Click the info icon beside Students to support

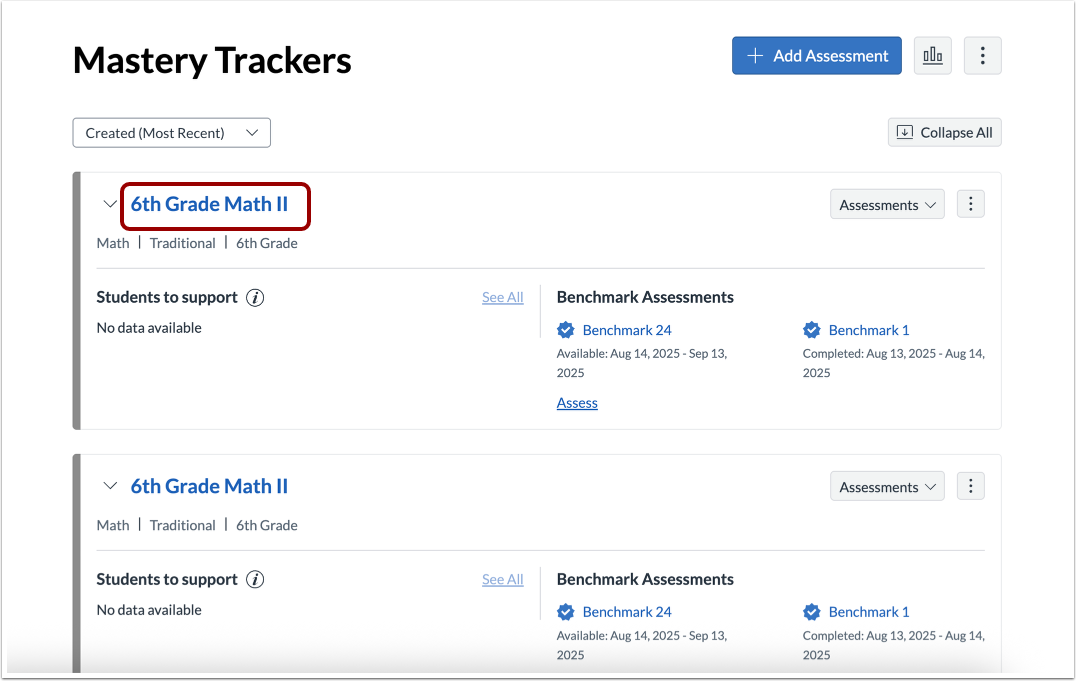coord(254,297)
